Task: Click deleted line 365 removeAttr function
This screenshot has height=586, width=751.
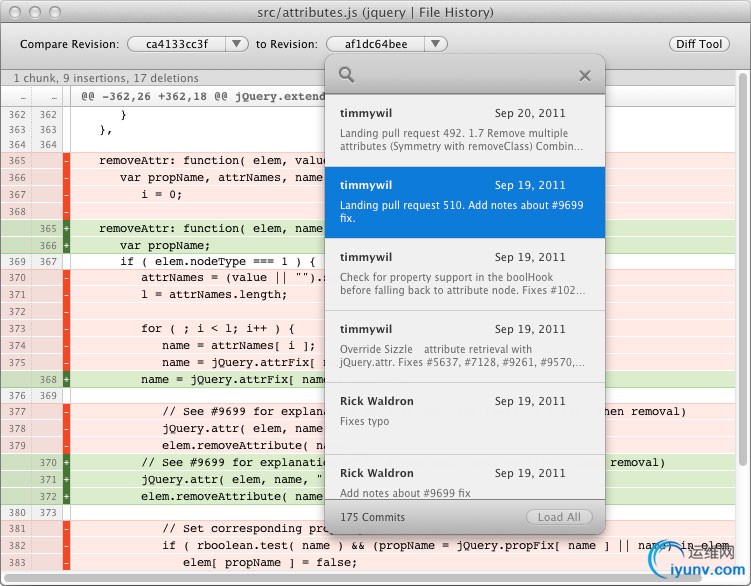Action: click(x=211, y=161)
